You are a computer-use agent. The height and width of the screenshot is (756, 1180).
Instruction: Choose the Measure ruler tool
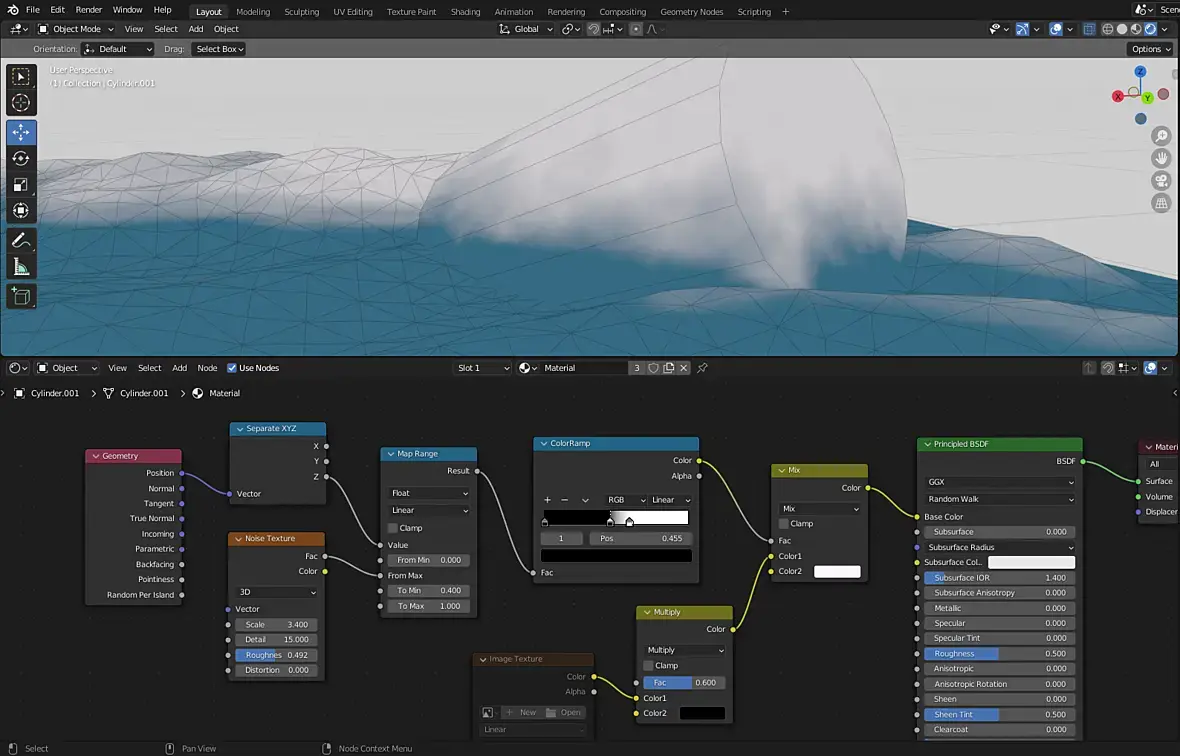(21, 267)
